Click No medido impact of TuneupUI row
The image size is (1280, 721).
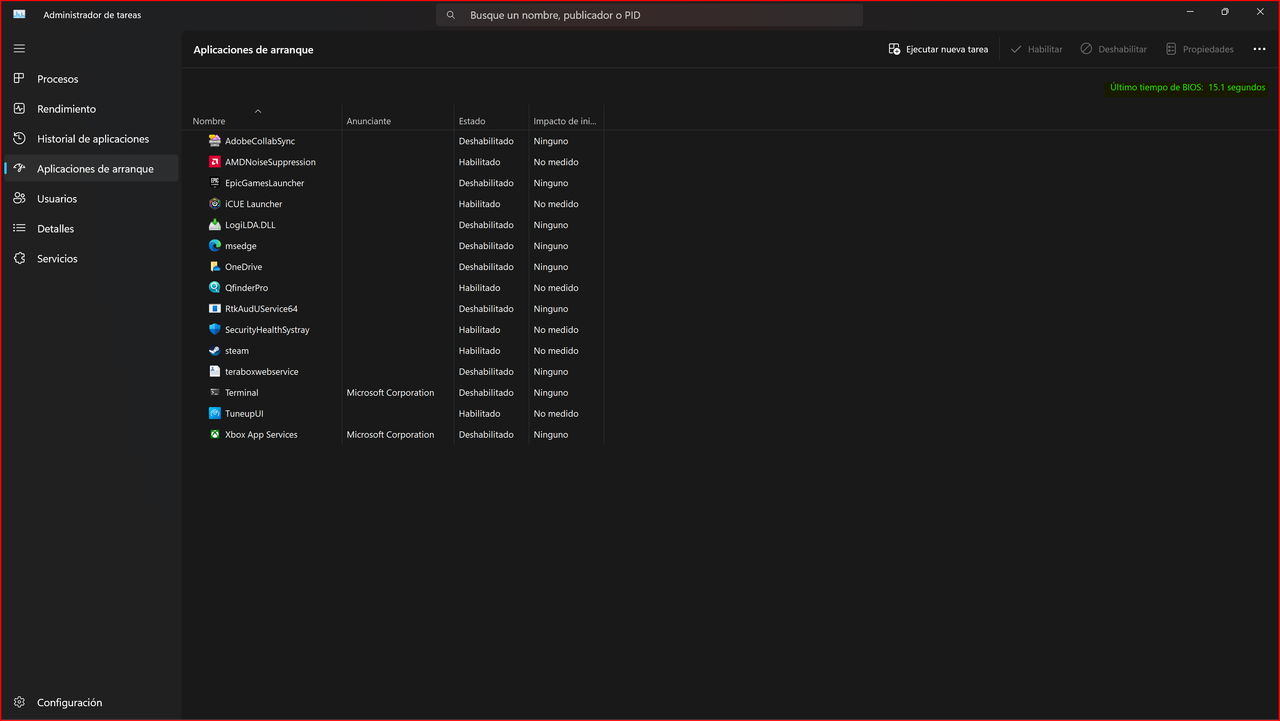point(556,414)
